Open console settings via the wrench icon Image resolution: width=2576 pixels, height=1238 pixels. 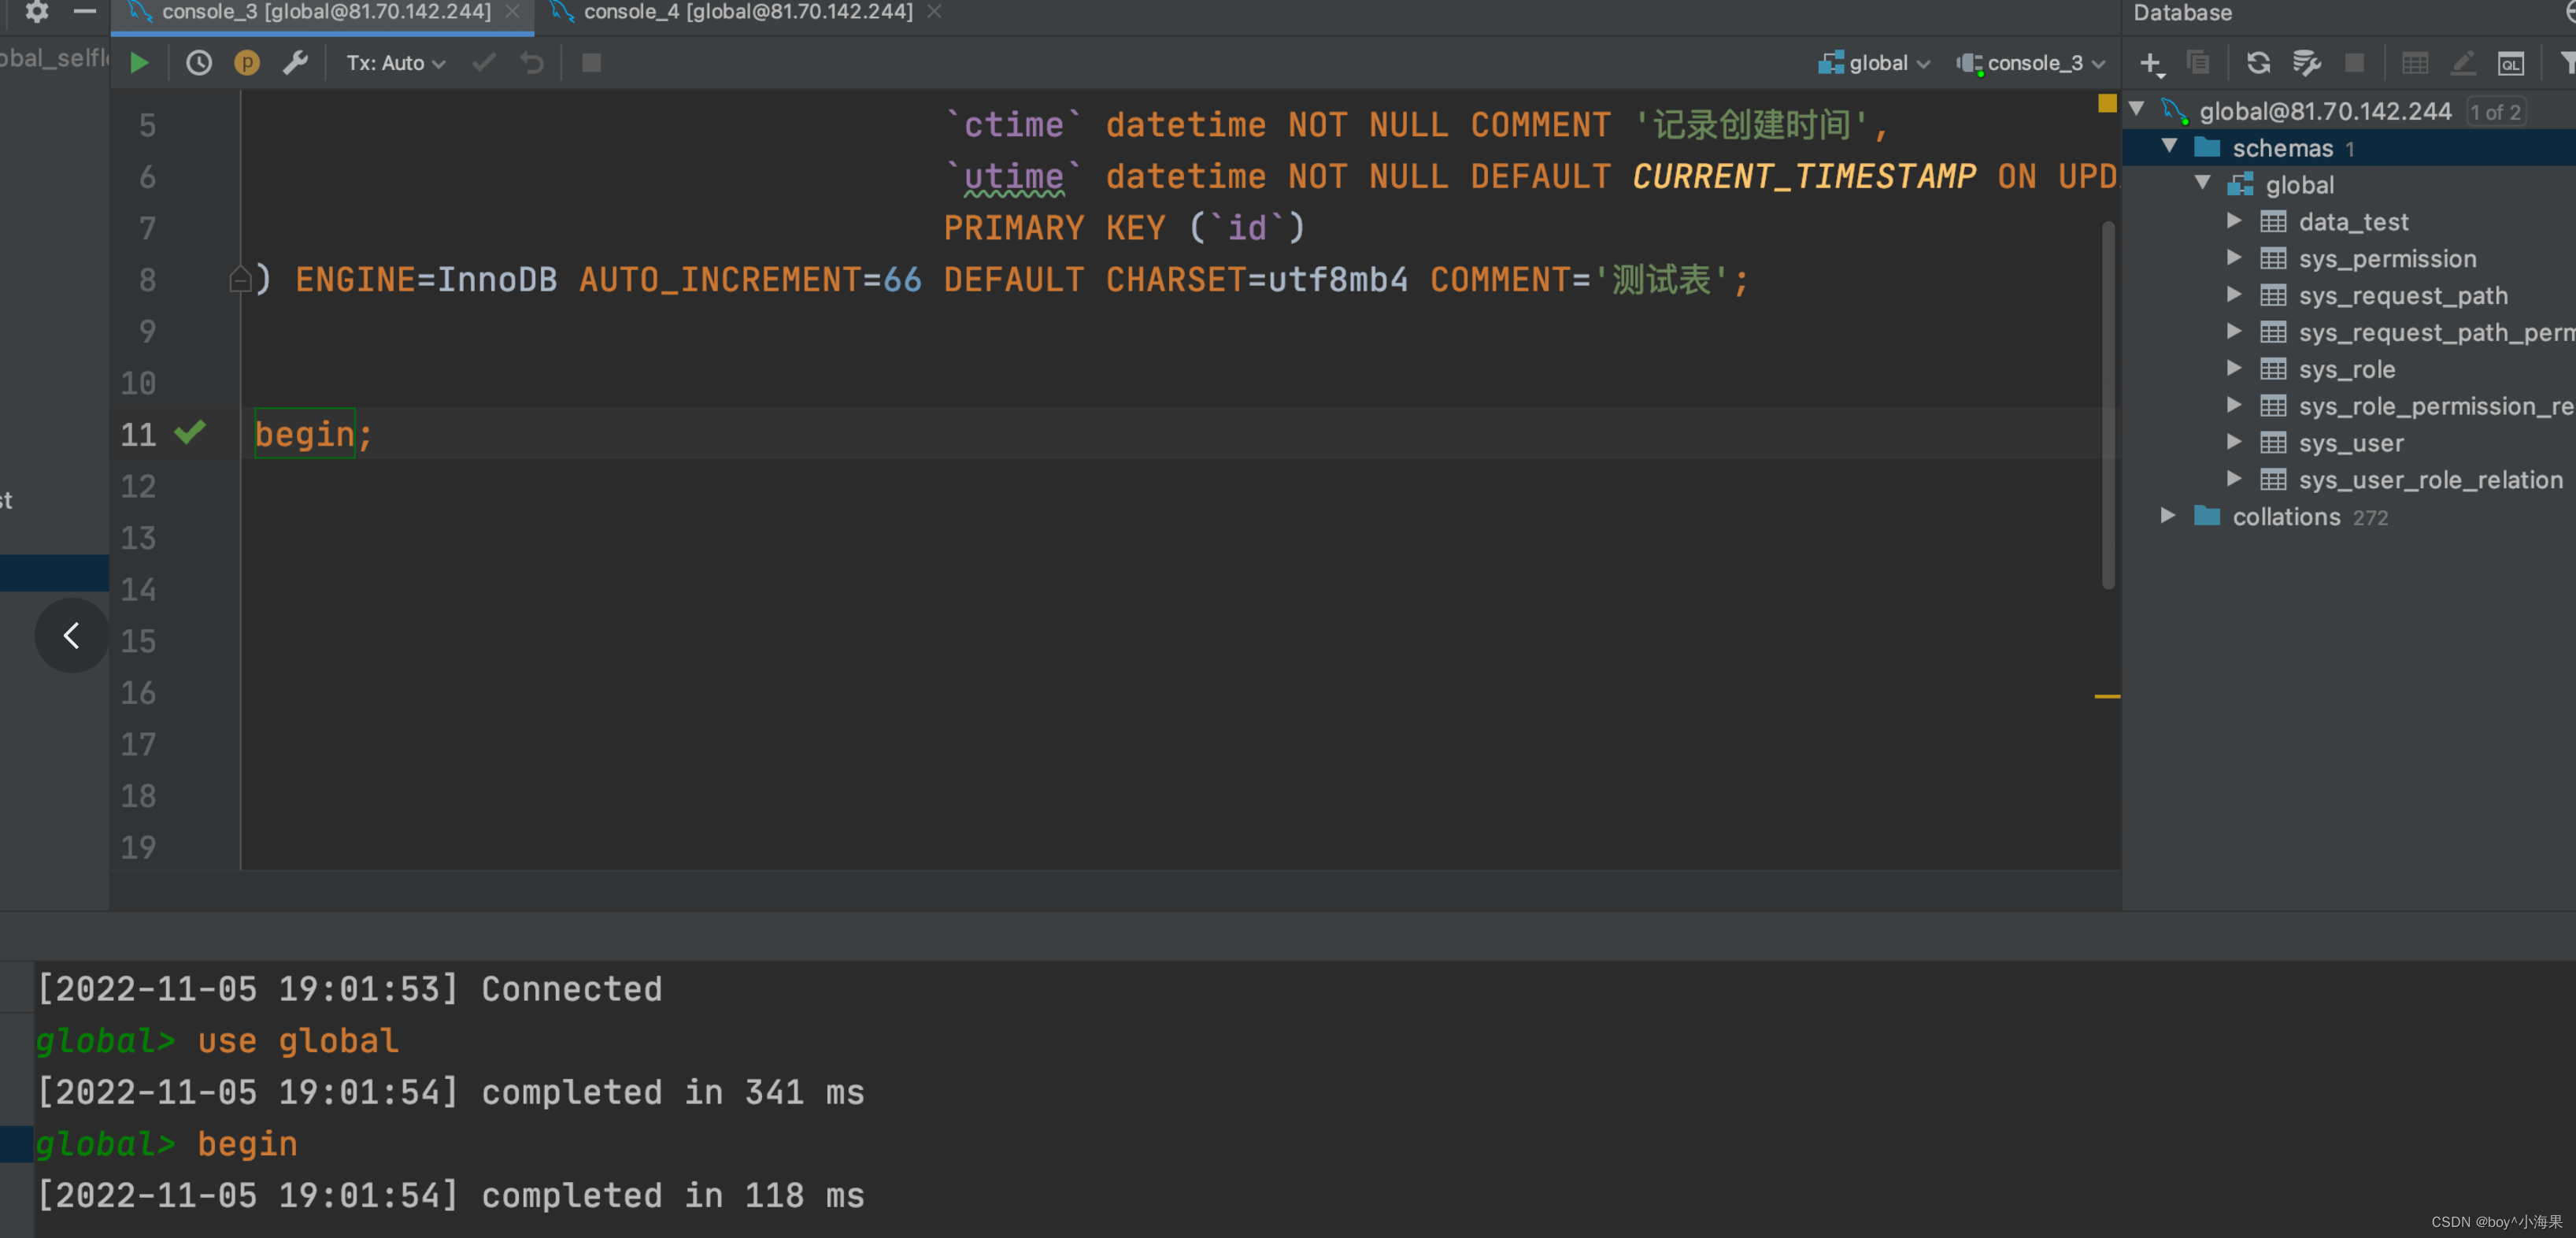[x=295, y=63]
